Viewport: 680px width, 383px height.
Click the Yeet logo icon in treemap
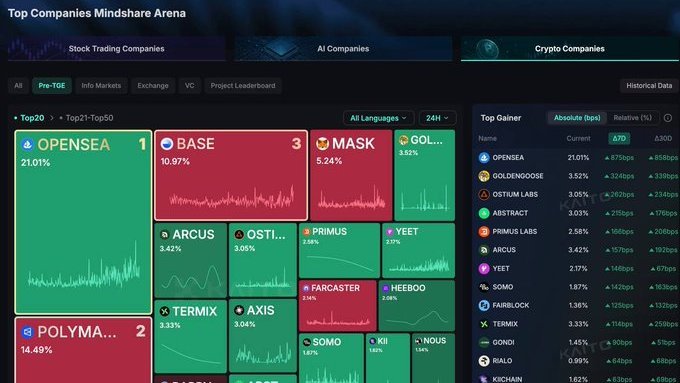tap(389, 232)
